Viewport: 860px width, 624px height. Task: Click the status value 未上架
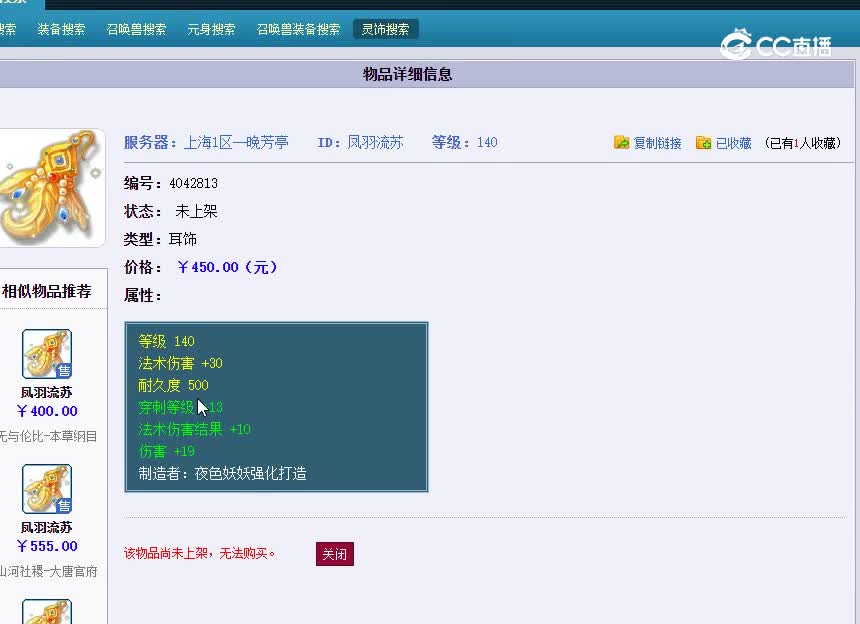[196, 211]
